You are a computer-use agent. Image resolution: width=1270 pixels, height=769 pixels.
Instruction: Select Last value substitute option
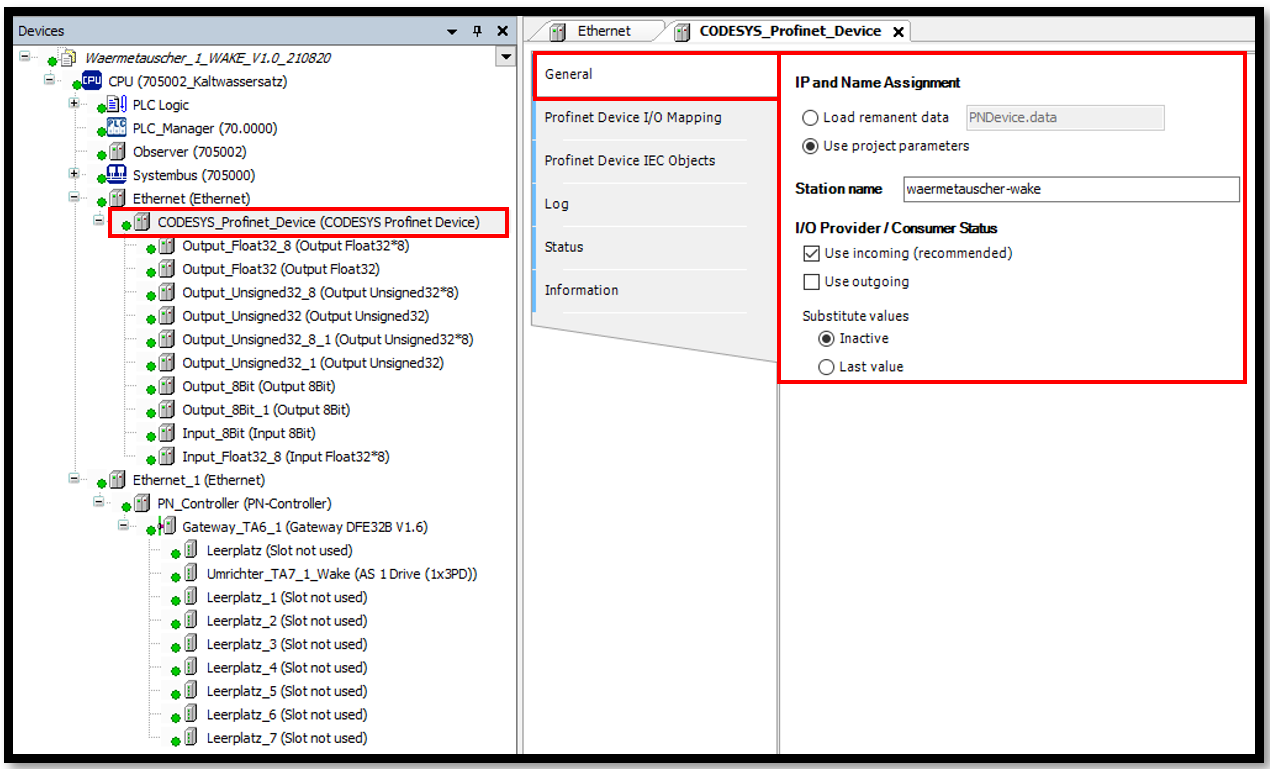pyautogui.click(x=826, y=367)
